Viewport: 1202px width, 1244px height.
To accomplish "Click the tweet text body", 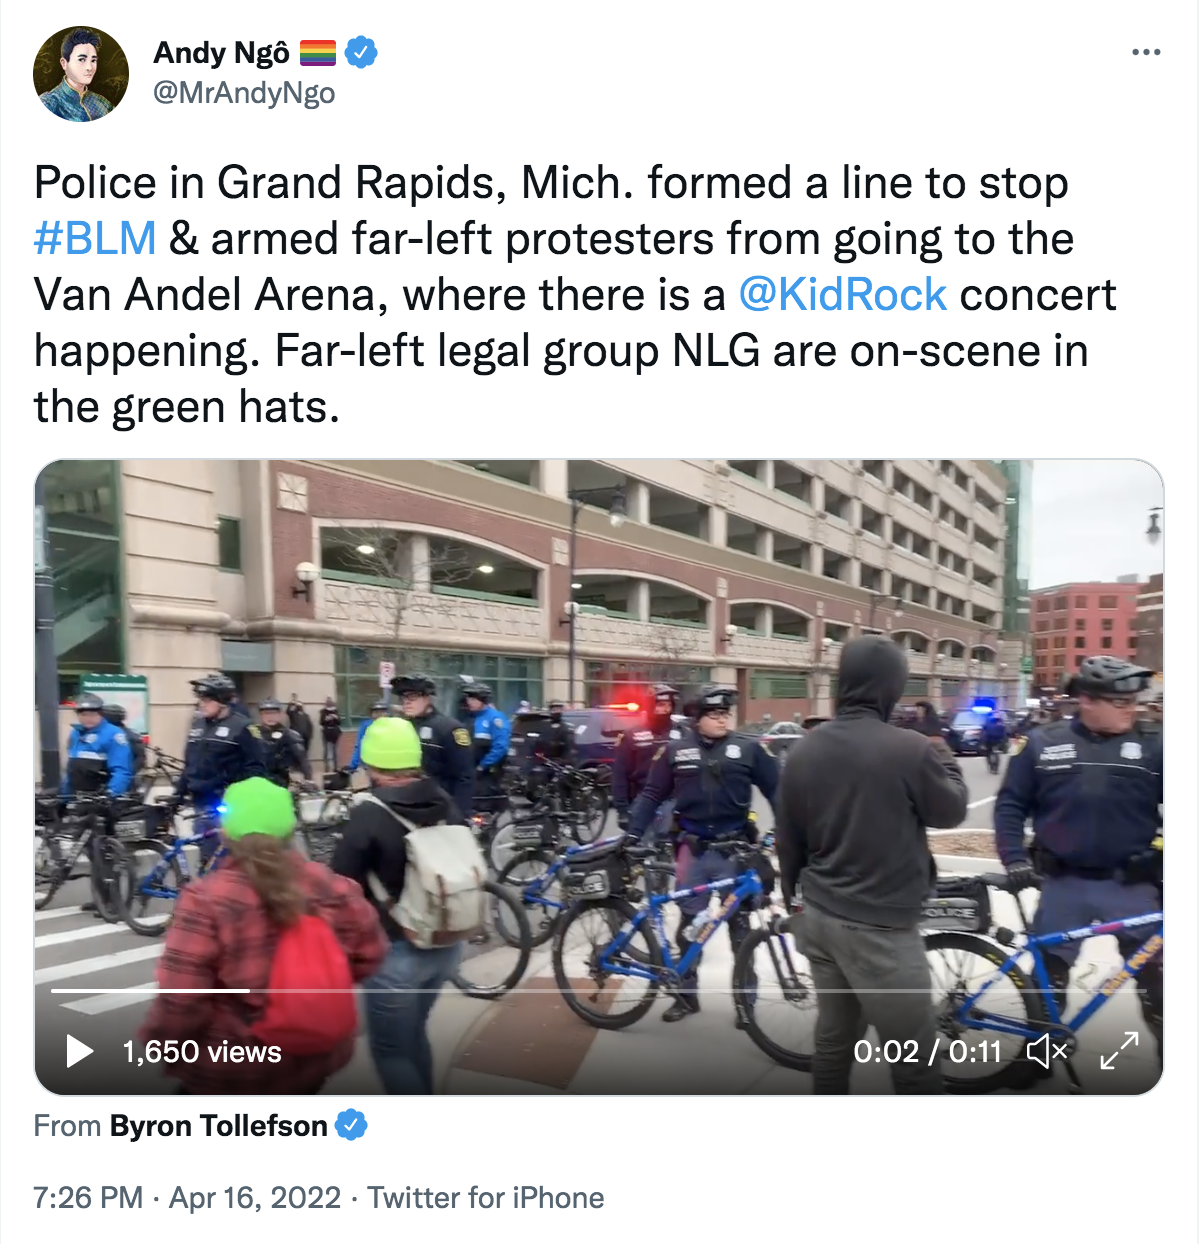I will click(x=575, y=295).
